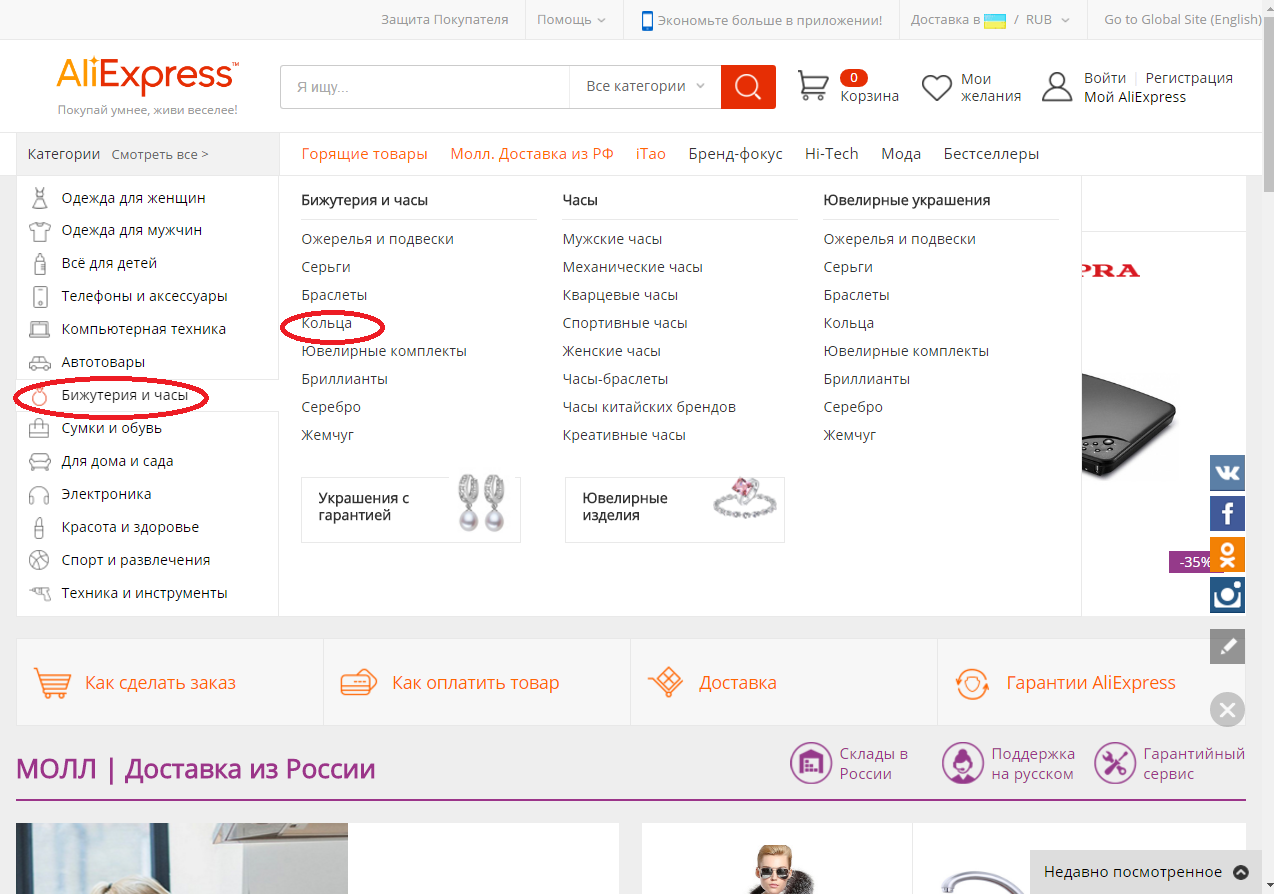Click the sofa icon for Для дома и сада
Image resolution: width=1274 pixels, height=894 pixels.
(x=40, y=461)
